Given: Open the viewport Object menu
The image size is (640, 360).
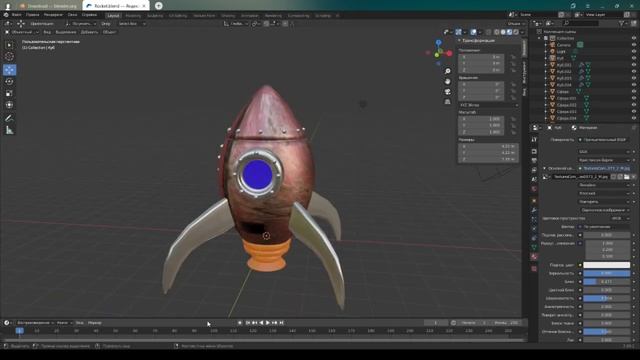Looking at the screenshot, I should tap(109, 32).
